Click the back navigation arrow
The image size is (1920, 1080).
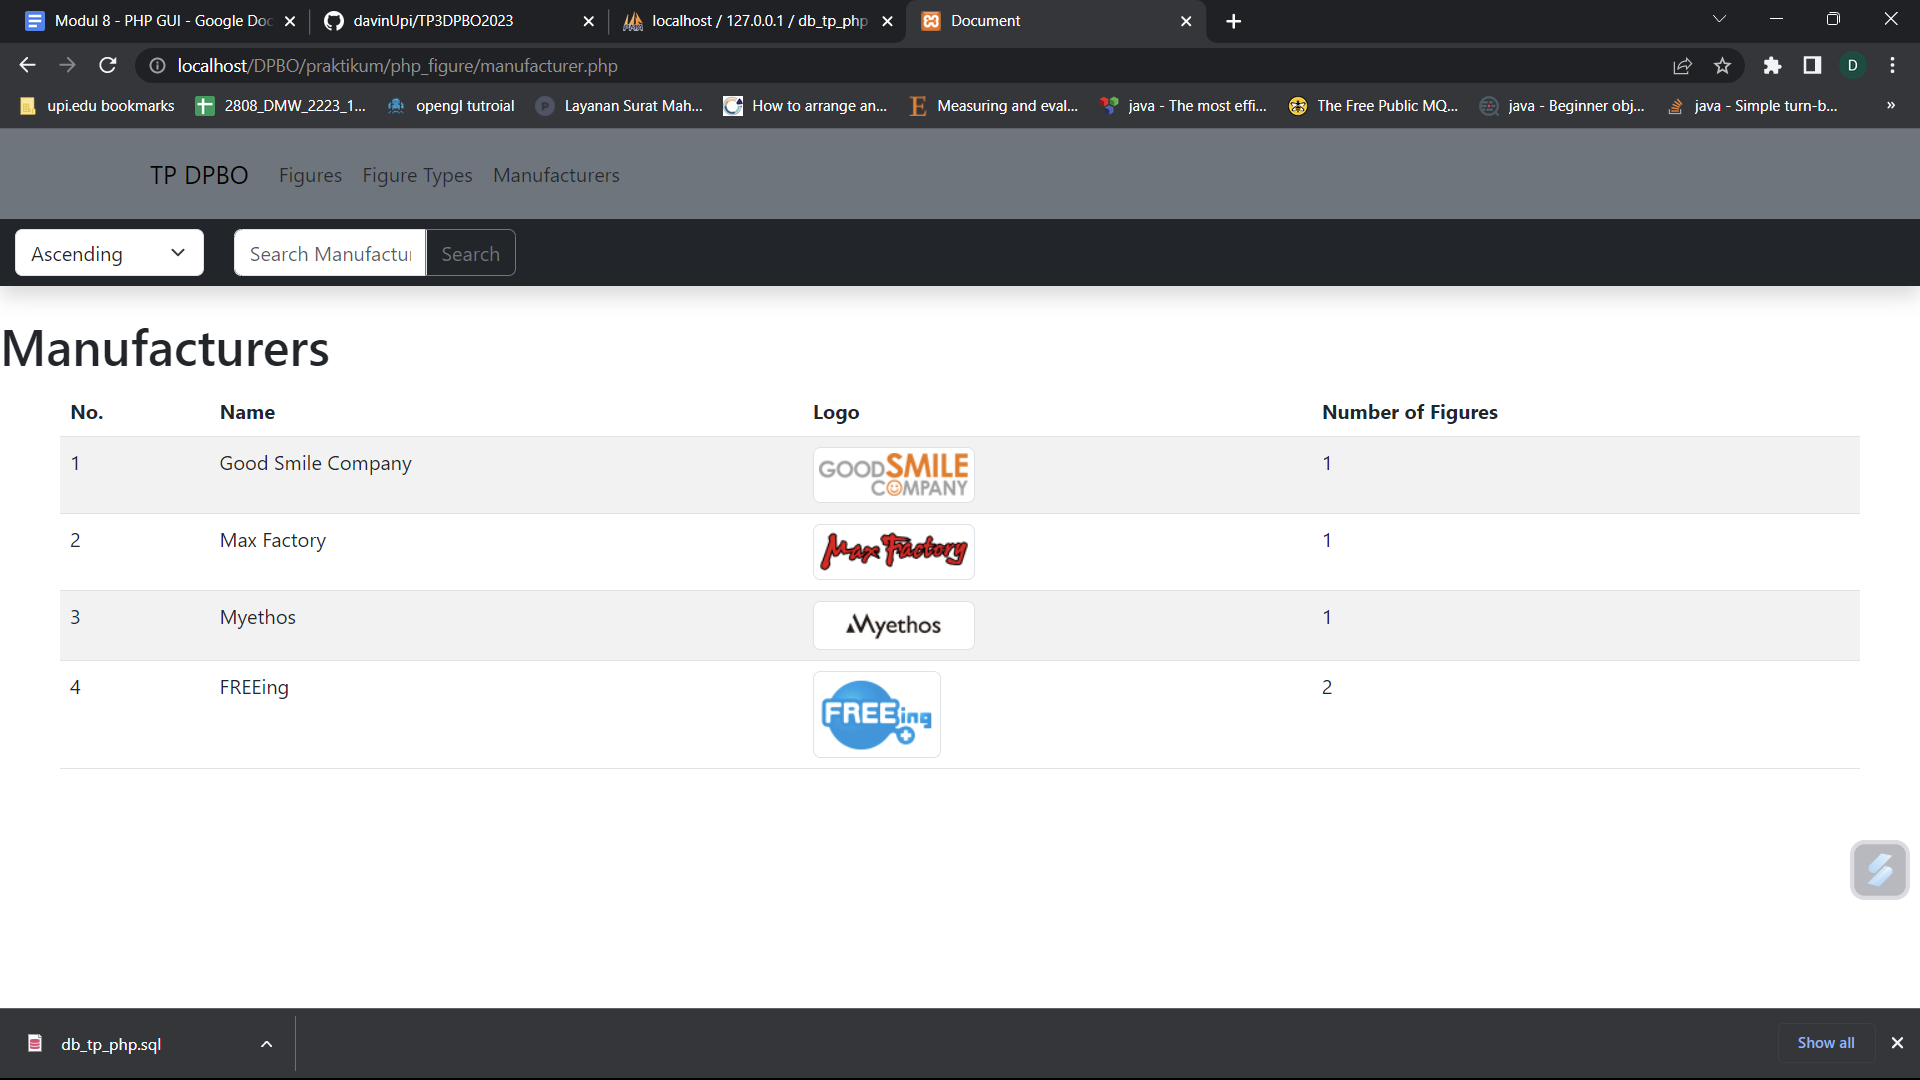pos(26,65)
